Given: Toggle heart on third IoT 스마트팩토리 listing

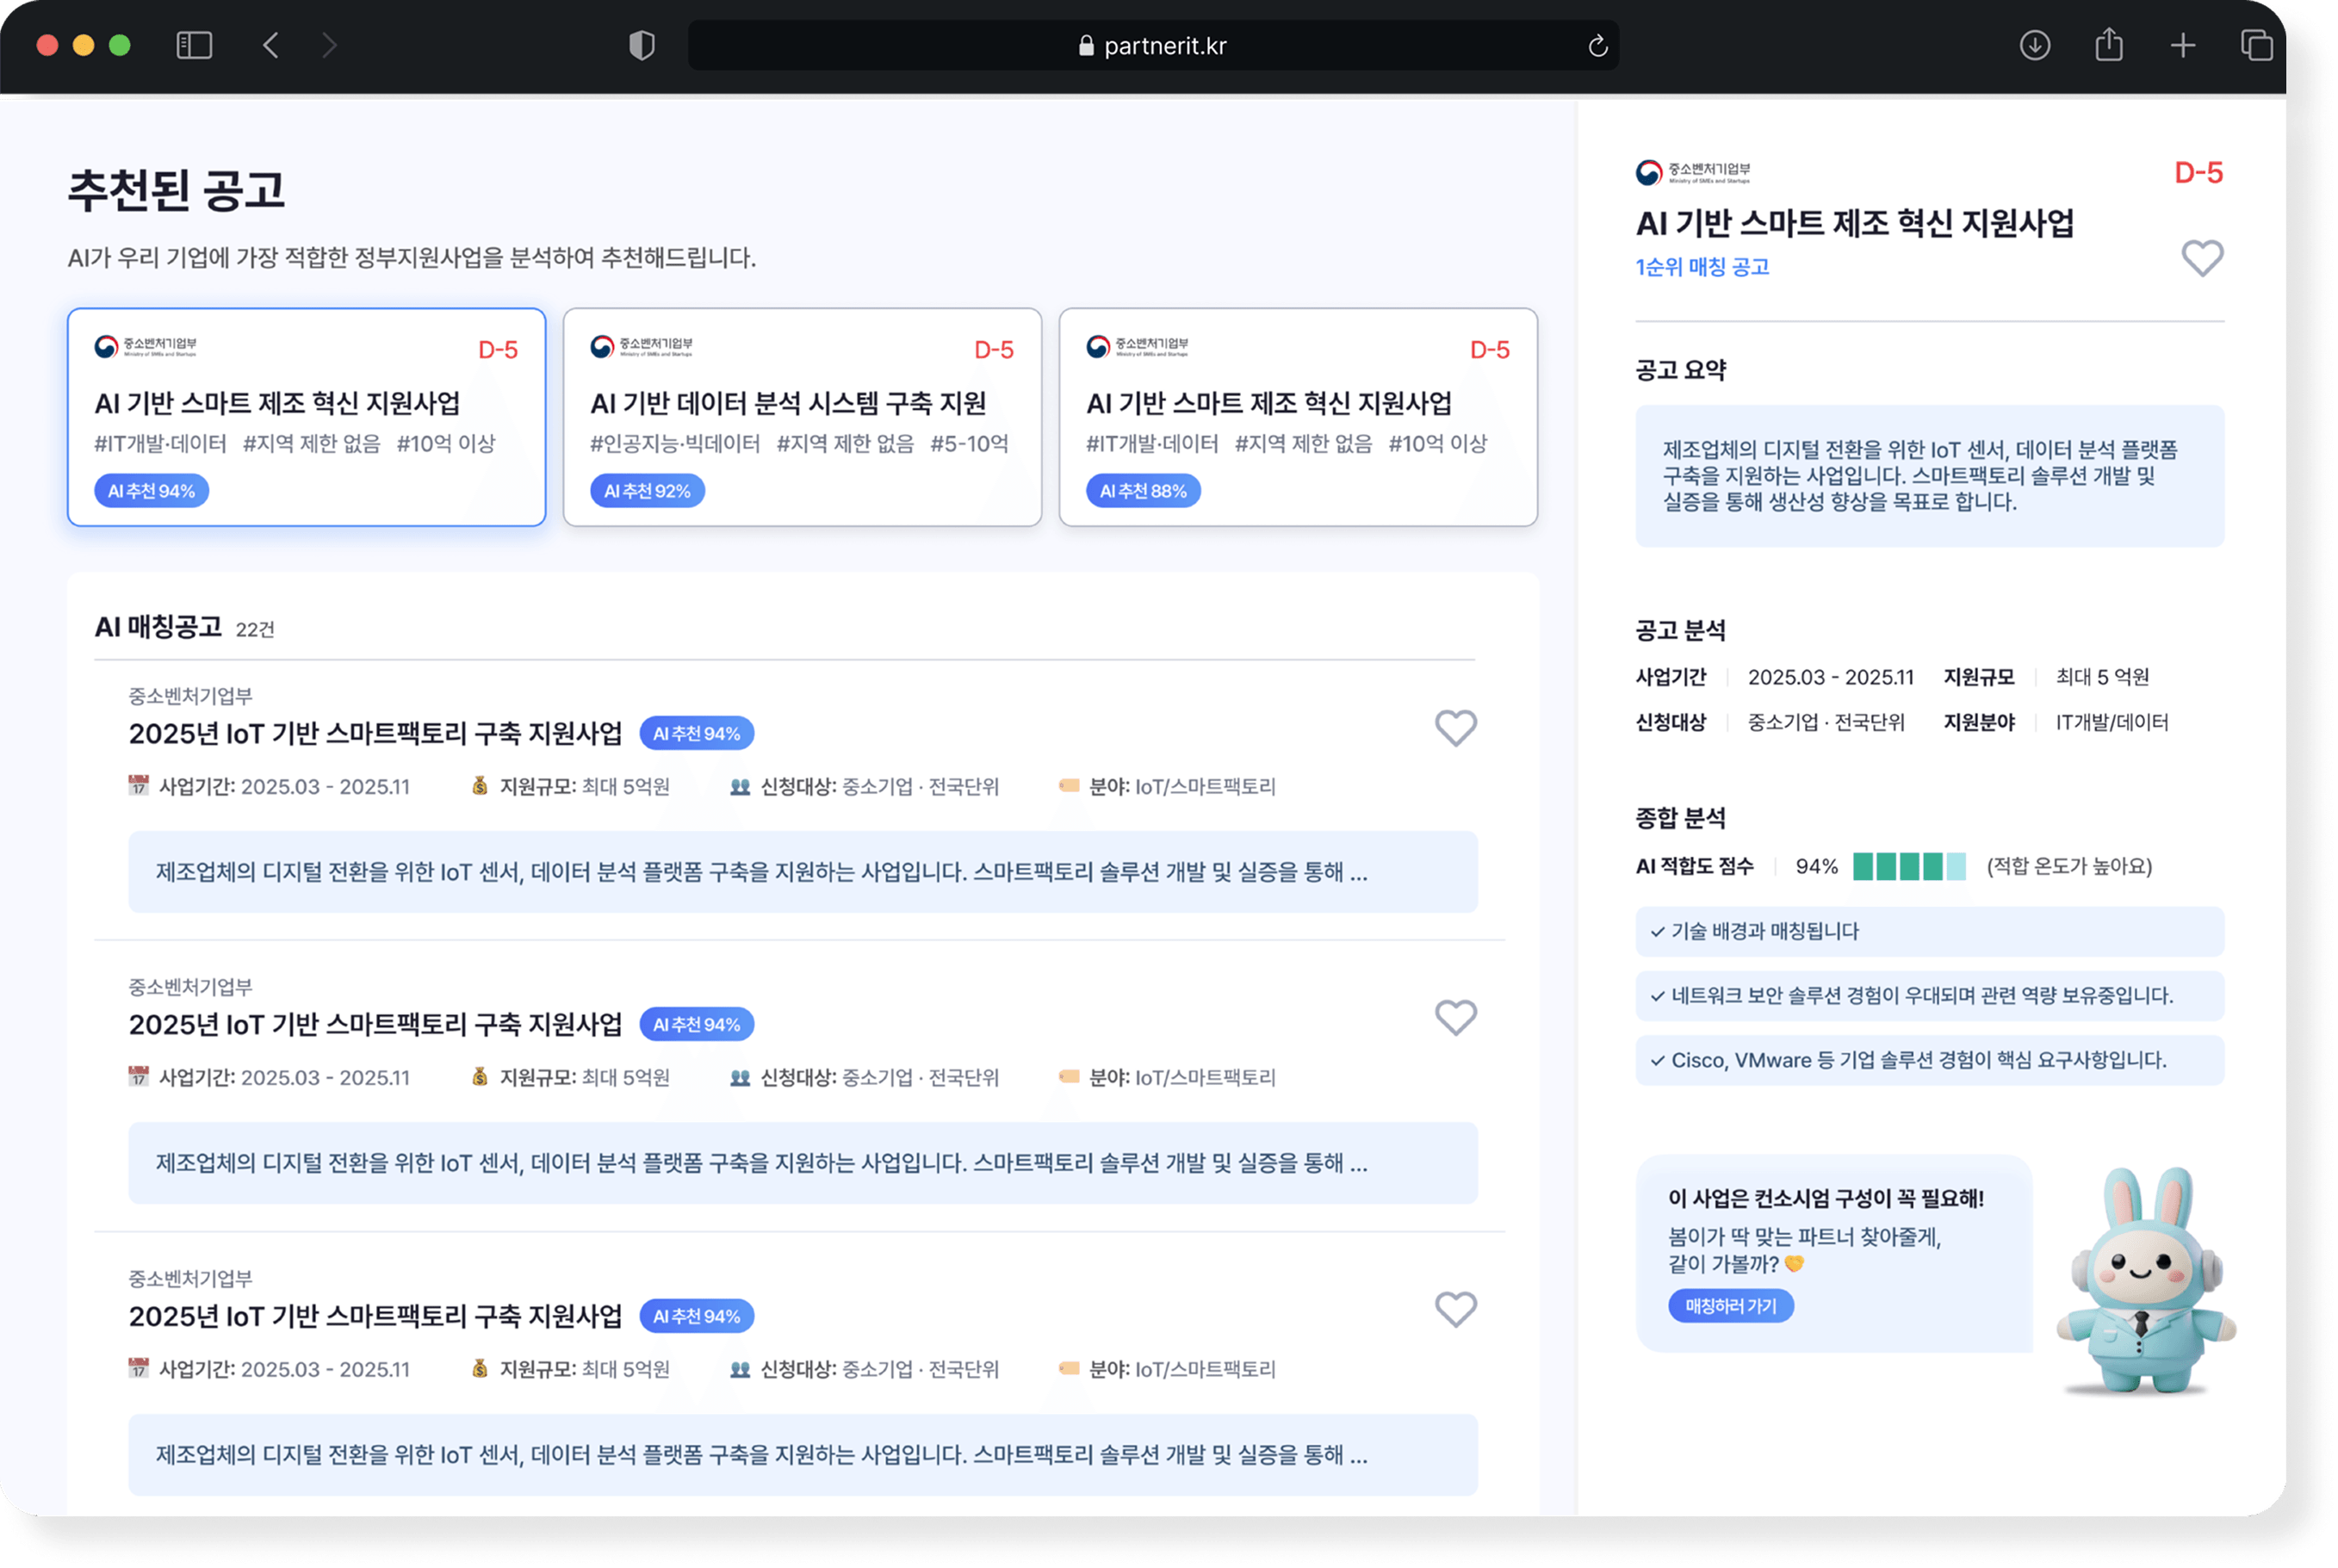Looking at the screenshot, I should [1455, 1309].
